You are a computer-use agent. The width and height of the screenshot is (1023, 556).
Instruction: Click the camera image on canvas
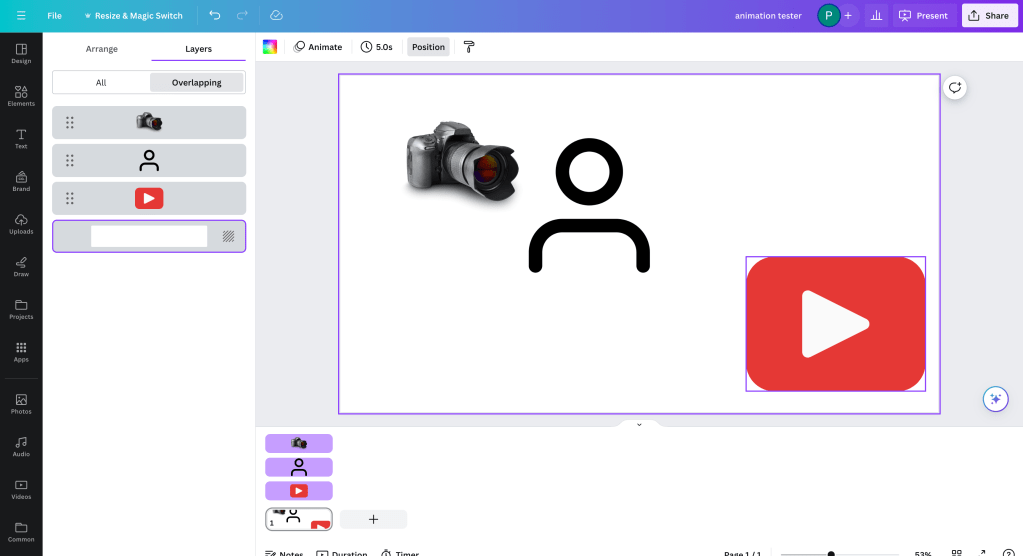pyautogui.click(x=462, y=162)
